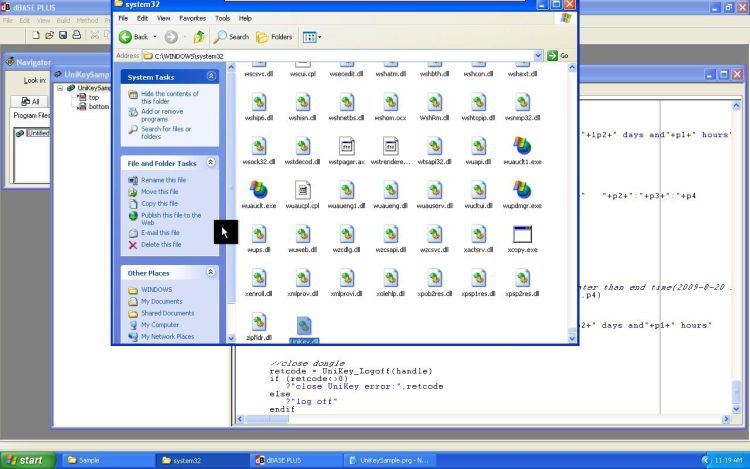Open Search in system32 toolbar
Image resolution: width=750 pixels, height=469 pixels.
(x=232, y=37)
